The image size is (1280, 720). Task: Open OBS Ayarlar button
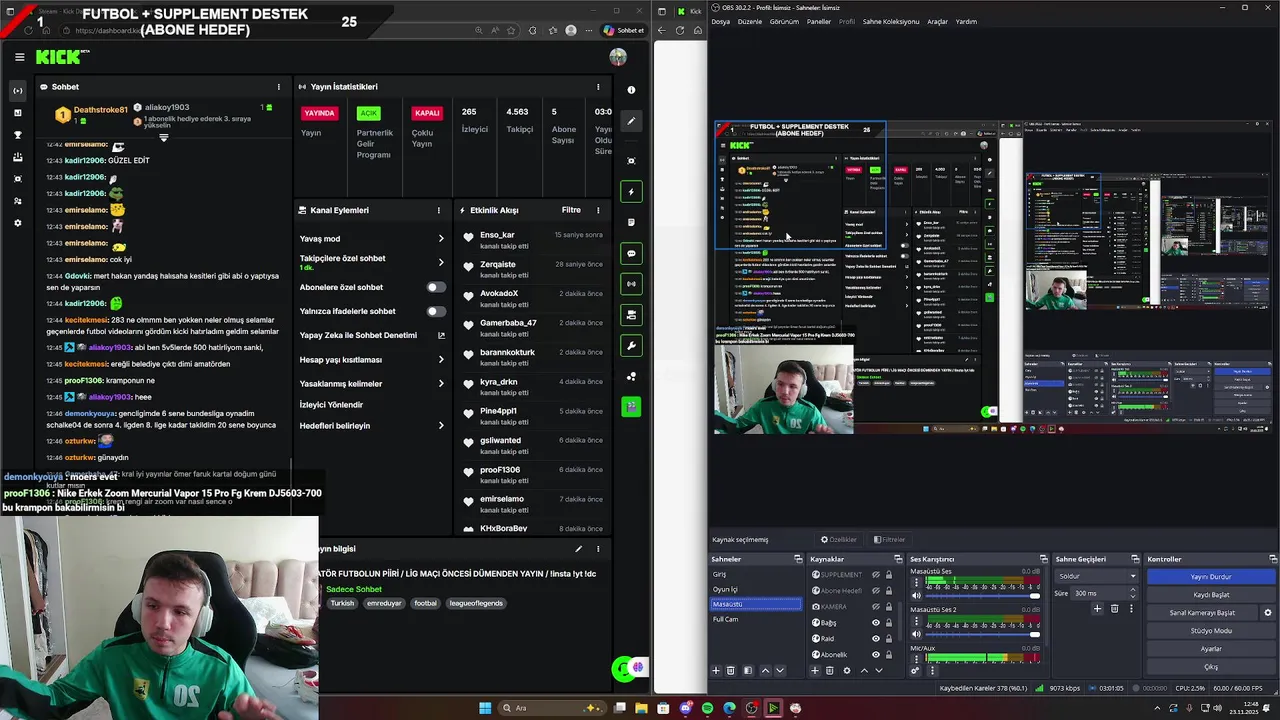tap(1211, 649)
